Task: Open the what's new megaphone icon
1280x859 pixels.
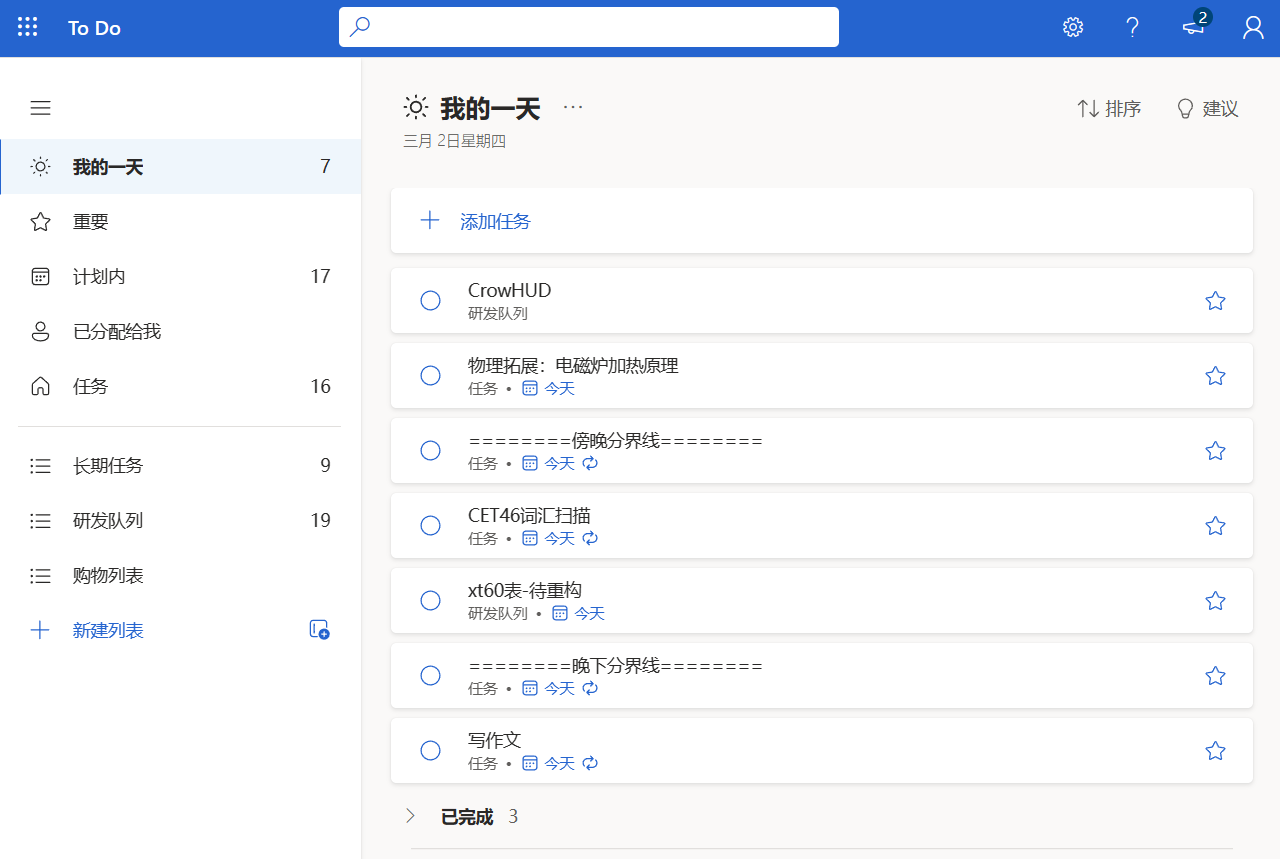Action: click(1193, 28)
